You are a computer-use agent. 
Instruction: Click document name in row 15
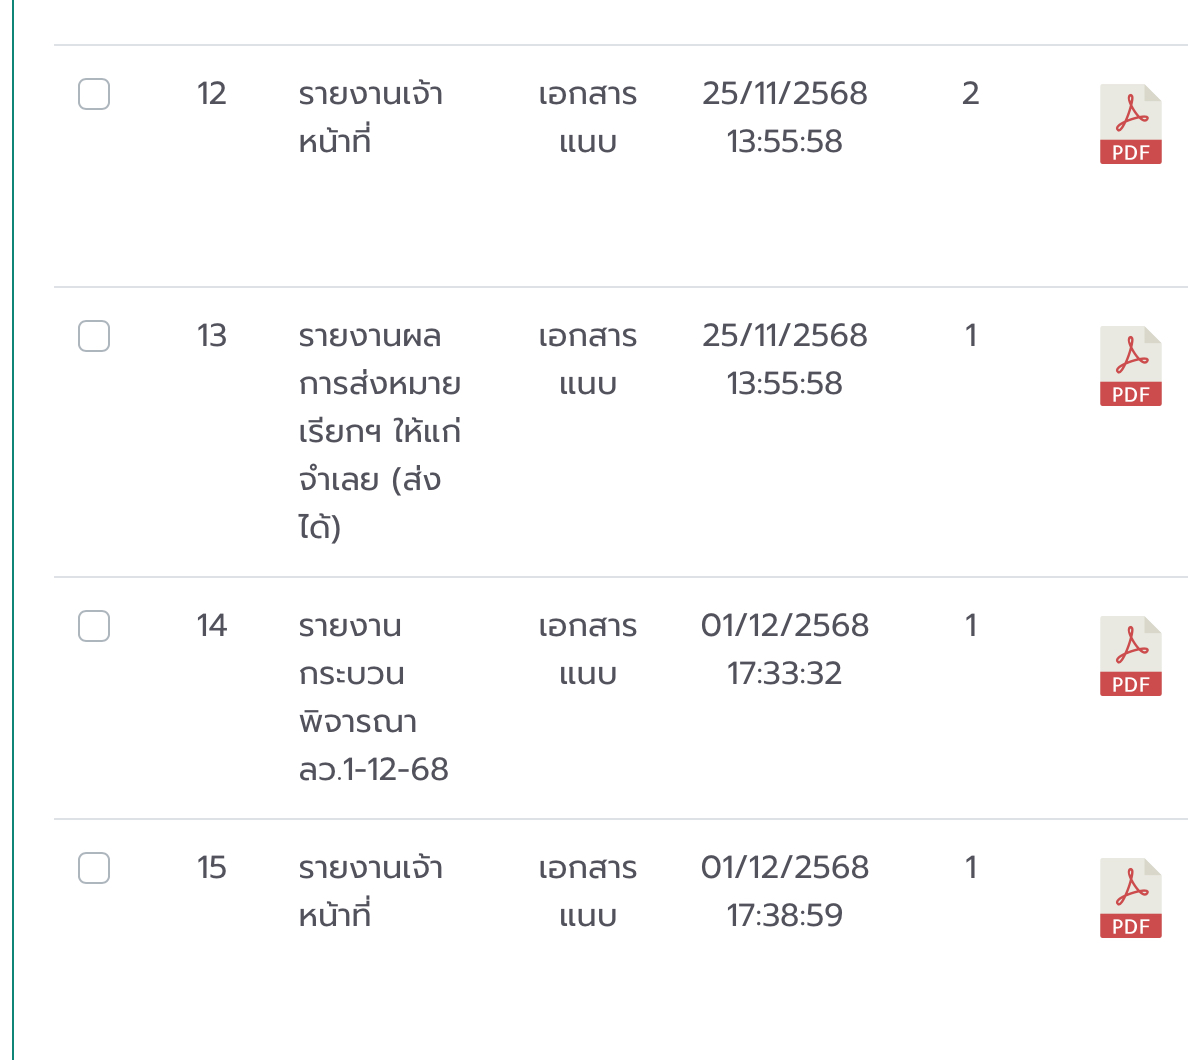(370, 891)
